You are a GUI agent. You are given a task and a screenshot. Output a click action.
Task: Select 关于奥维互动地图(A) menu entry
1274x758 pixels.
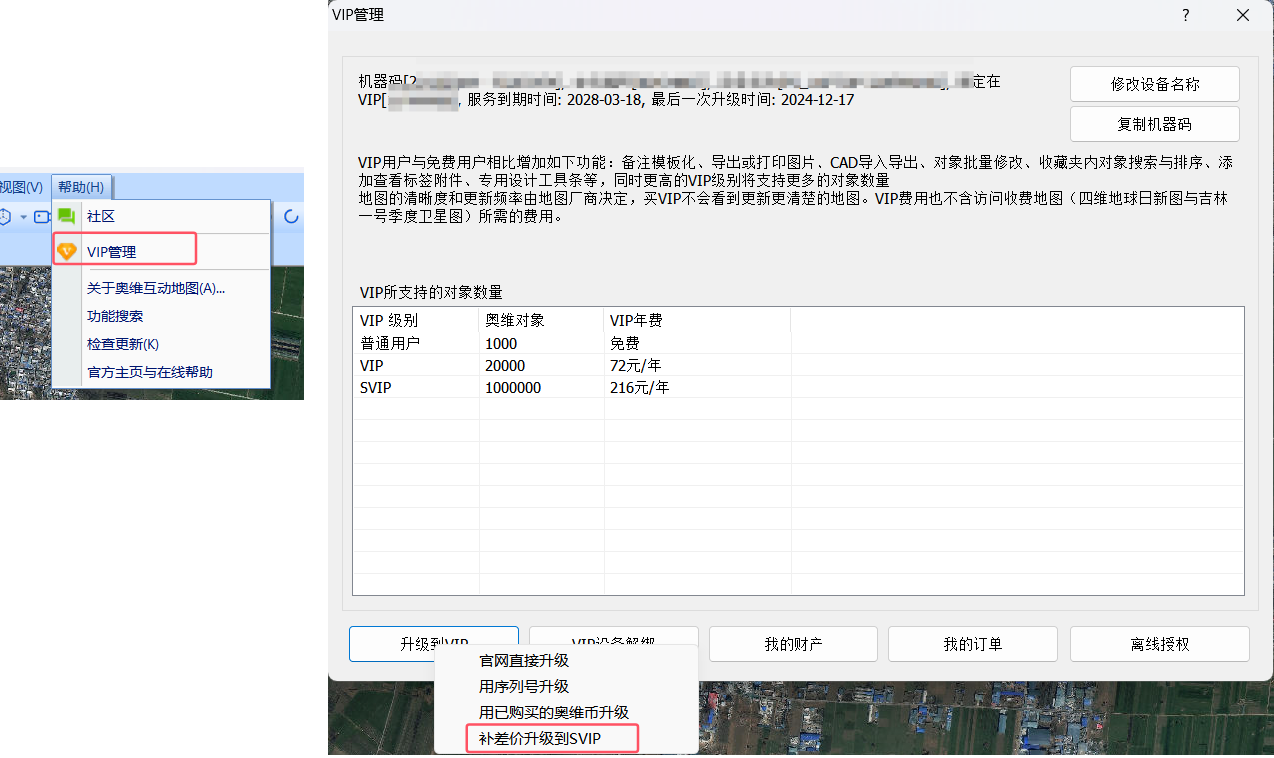pyautogui.click(x=156, y=288)
